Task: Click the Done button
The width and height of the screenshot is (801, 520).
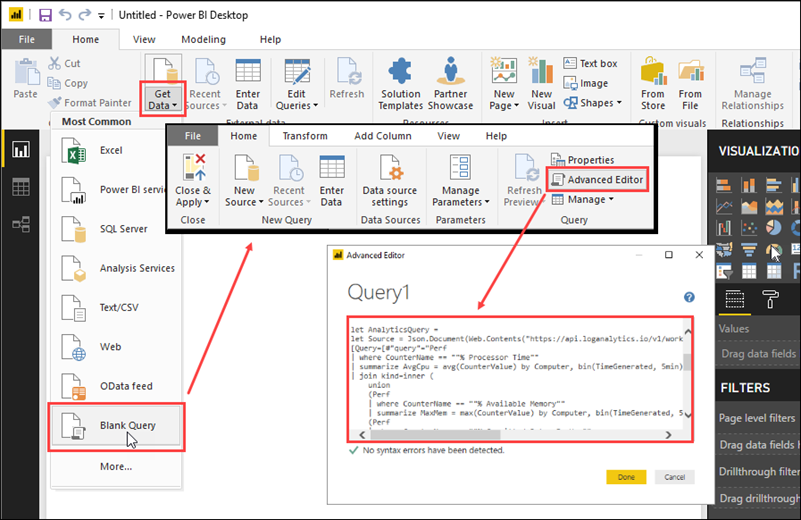Action: (x=626, y=477)
